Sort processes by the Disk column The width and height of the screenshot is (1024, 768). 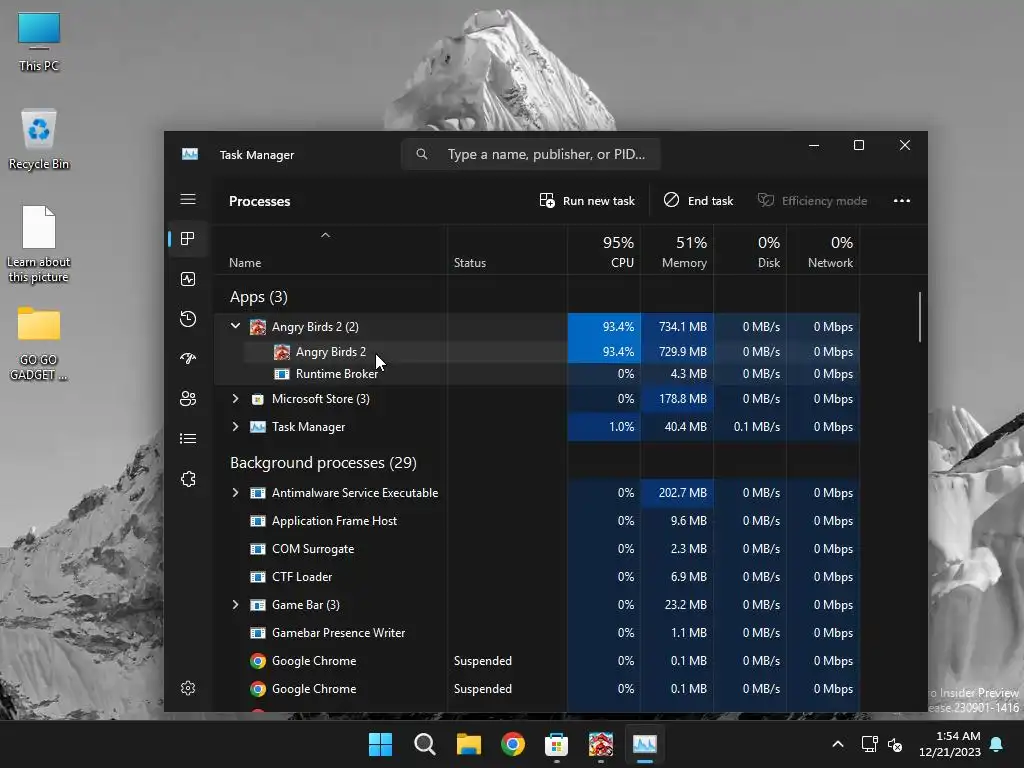750,251
